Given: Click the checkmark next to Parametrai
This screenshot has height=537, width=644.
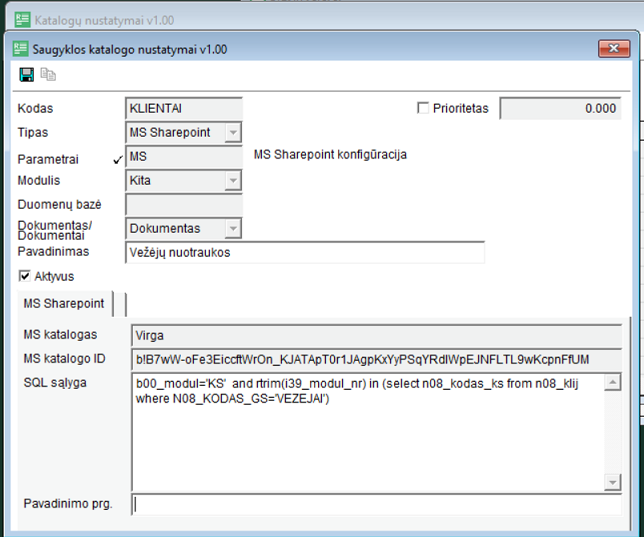Looking at the screenshot, I should (119, 158).
